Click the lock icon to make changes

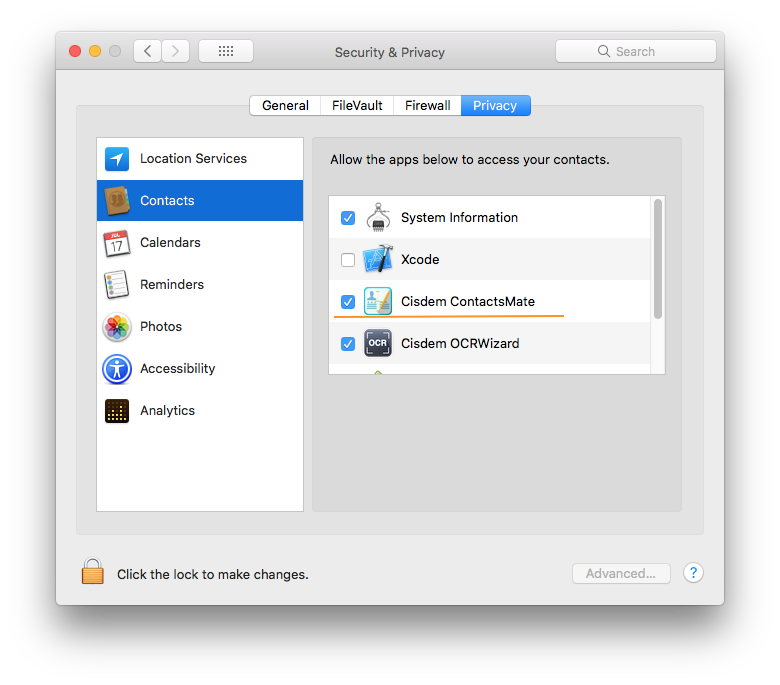coord(93,571)
